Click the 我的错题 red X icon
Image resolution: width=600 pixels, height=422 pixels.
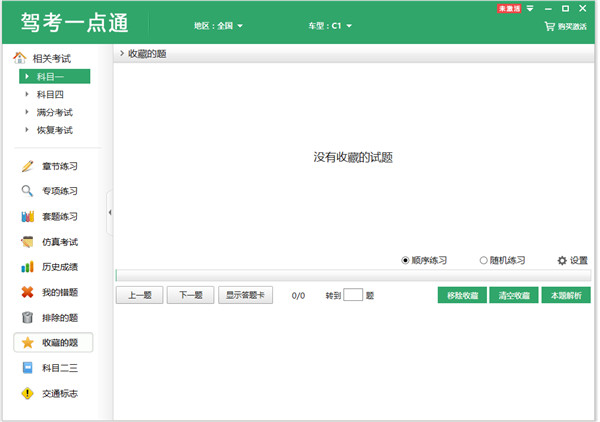(x=28, y=292)
